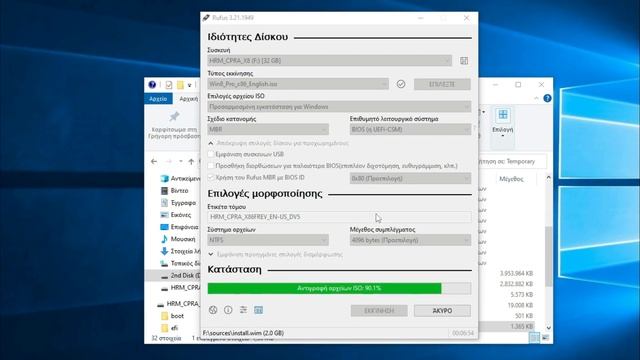Viewport: 640px width, 360px height.
Task: Click the Explorer vertical scrollbar
Action: [x=548, y=256]
